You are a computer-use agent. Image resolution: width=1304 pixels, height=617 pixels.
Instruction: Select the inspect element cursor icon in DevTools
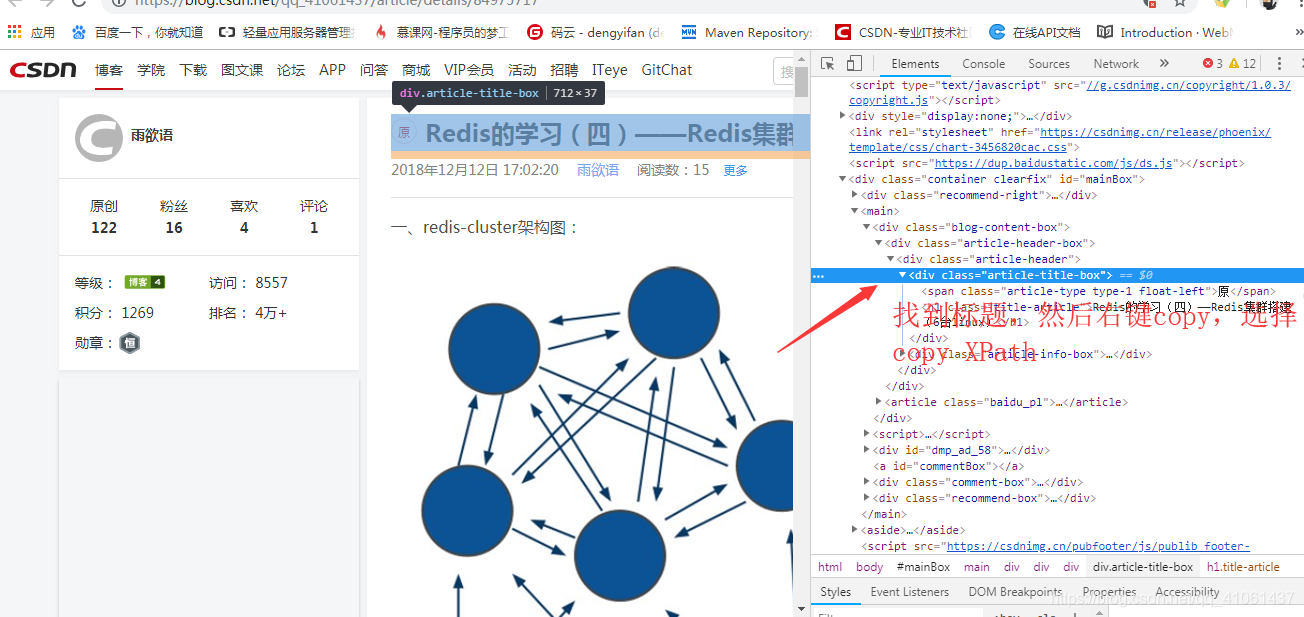[x=828, y=62]
